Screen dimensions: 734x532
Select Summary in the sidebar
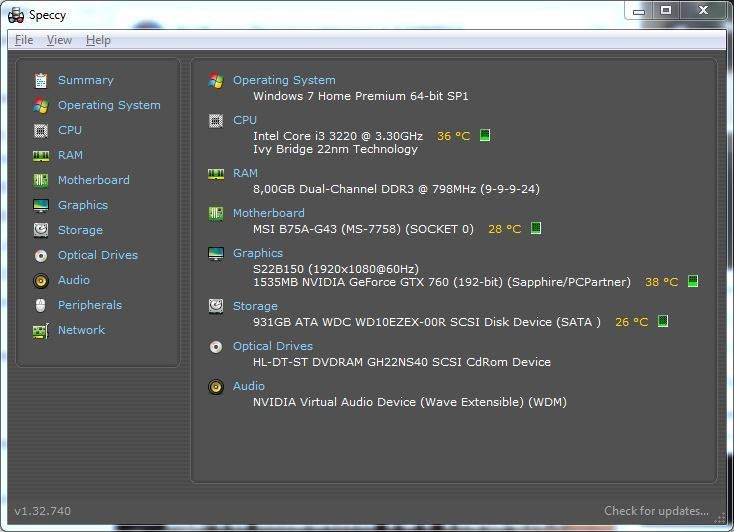(86, 80)
